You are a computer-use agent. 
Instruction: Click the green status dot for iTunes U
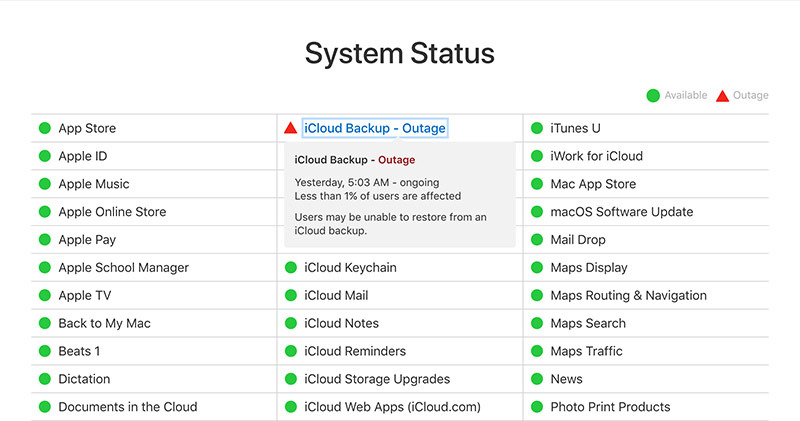coord(537,128)
